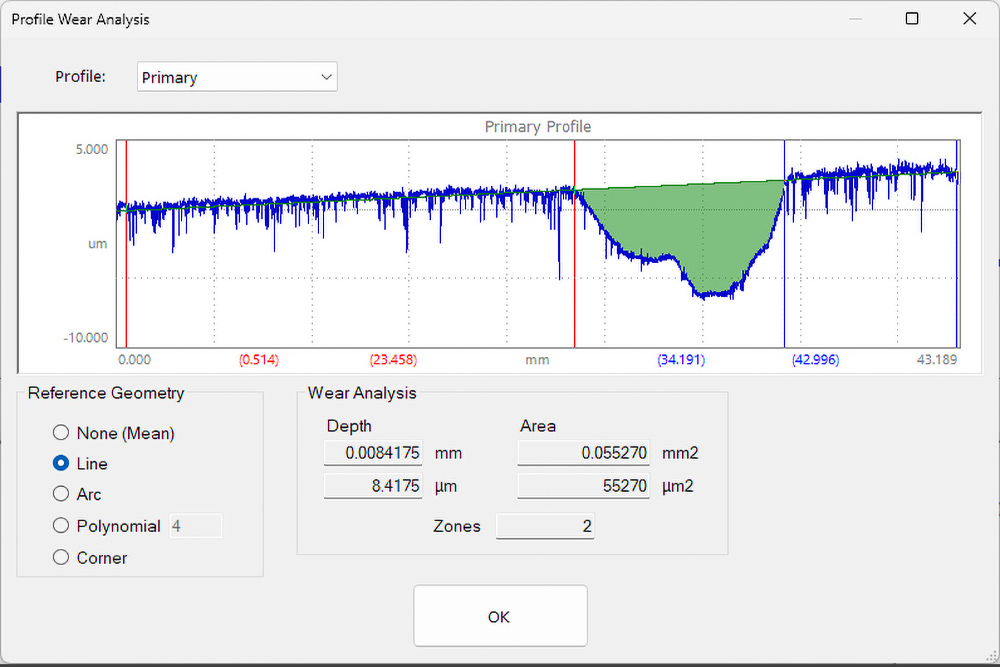Image resolution: width=1000 pixels, height=667 pixels.
Task: Click the Wear Analysis group label
Action: tap(362, 393)
